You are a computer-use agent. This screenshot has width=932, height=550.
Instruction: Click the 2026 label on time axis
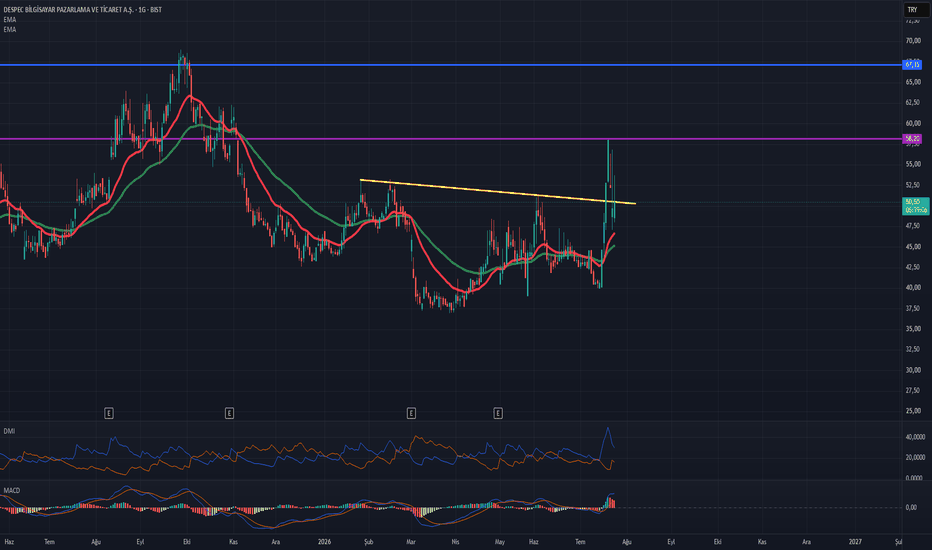[324, 542]
